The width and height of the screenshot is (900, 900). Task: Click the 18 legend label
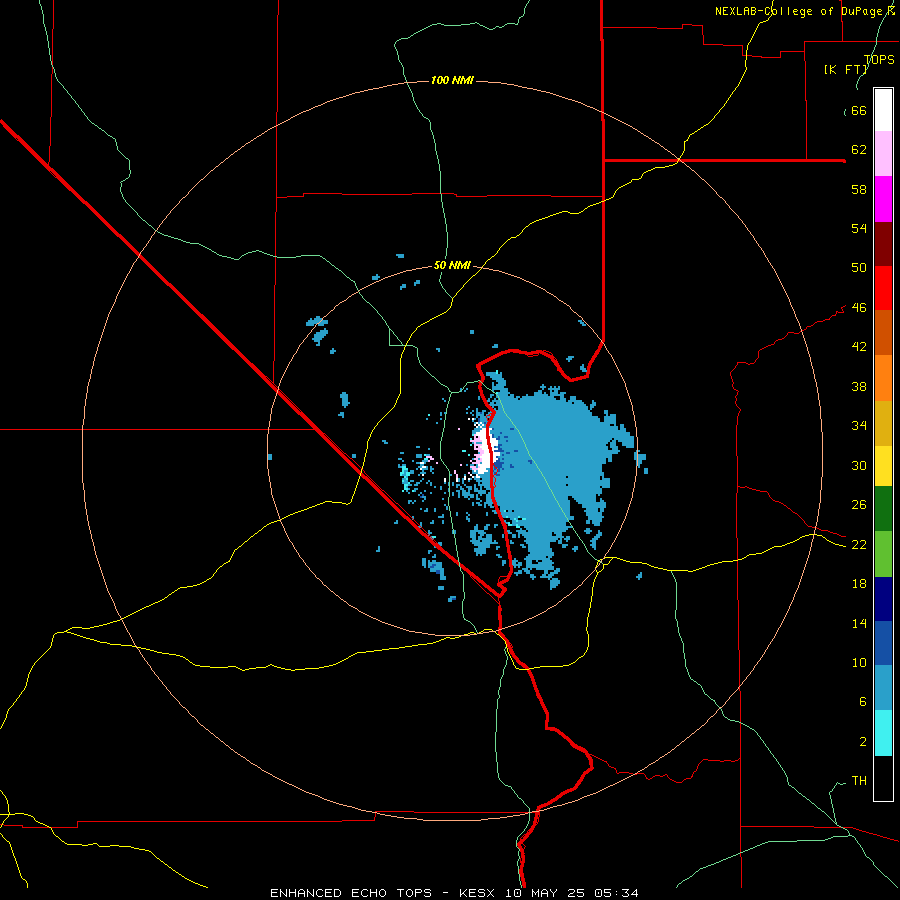[x=859, y=584]
